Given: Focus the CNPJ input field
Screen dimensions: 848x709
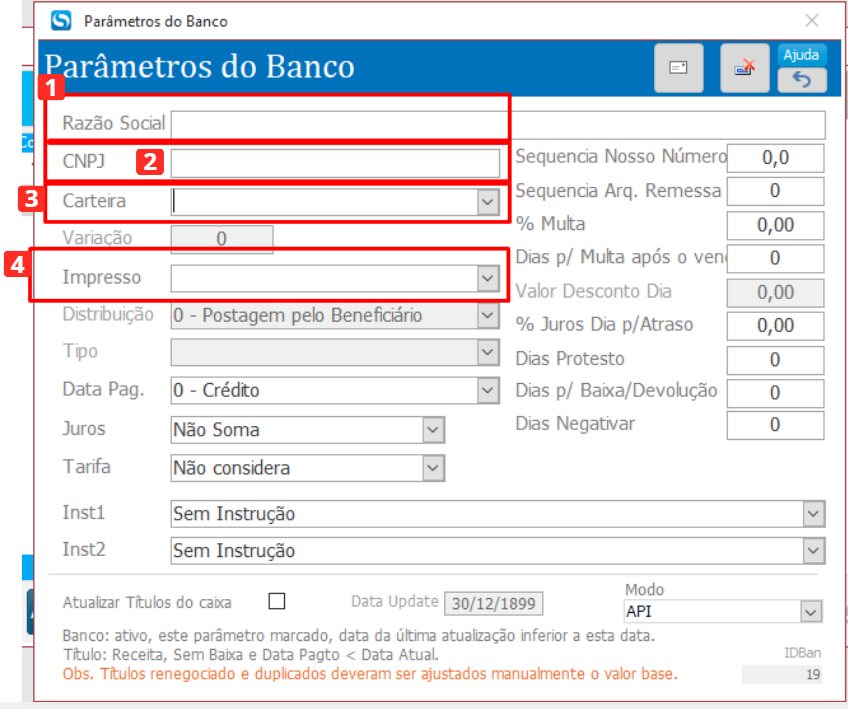Looking at the screenshot, I should 334,162.
